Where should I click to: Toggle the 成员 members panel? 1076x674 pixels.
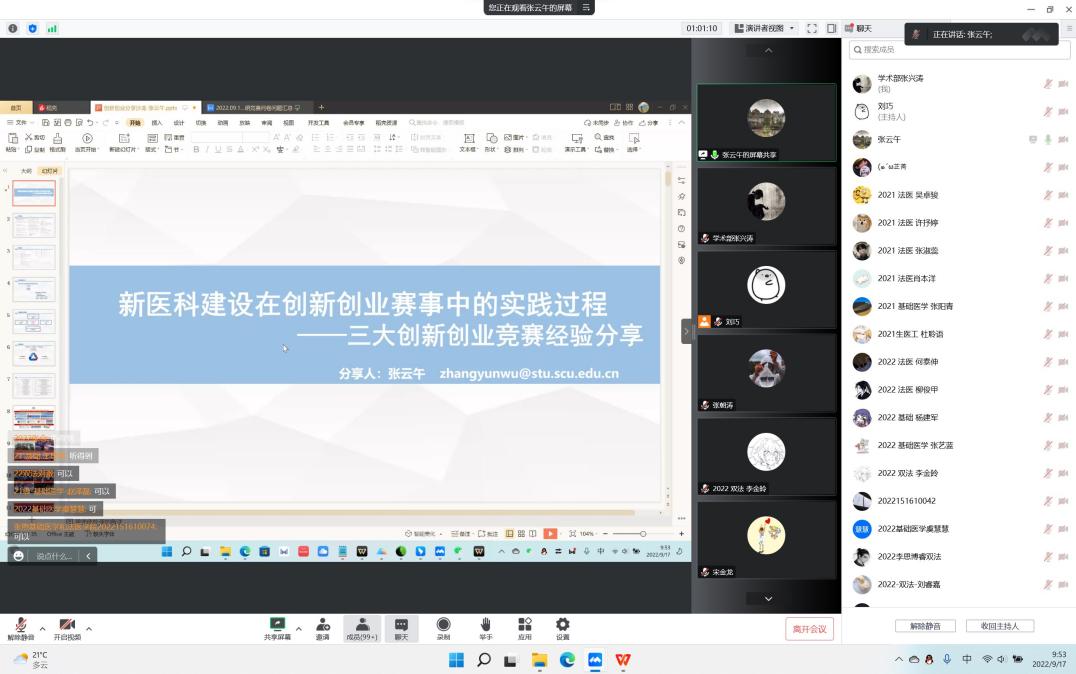point(362,625)
